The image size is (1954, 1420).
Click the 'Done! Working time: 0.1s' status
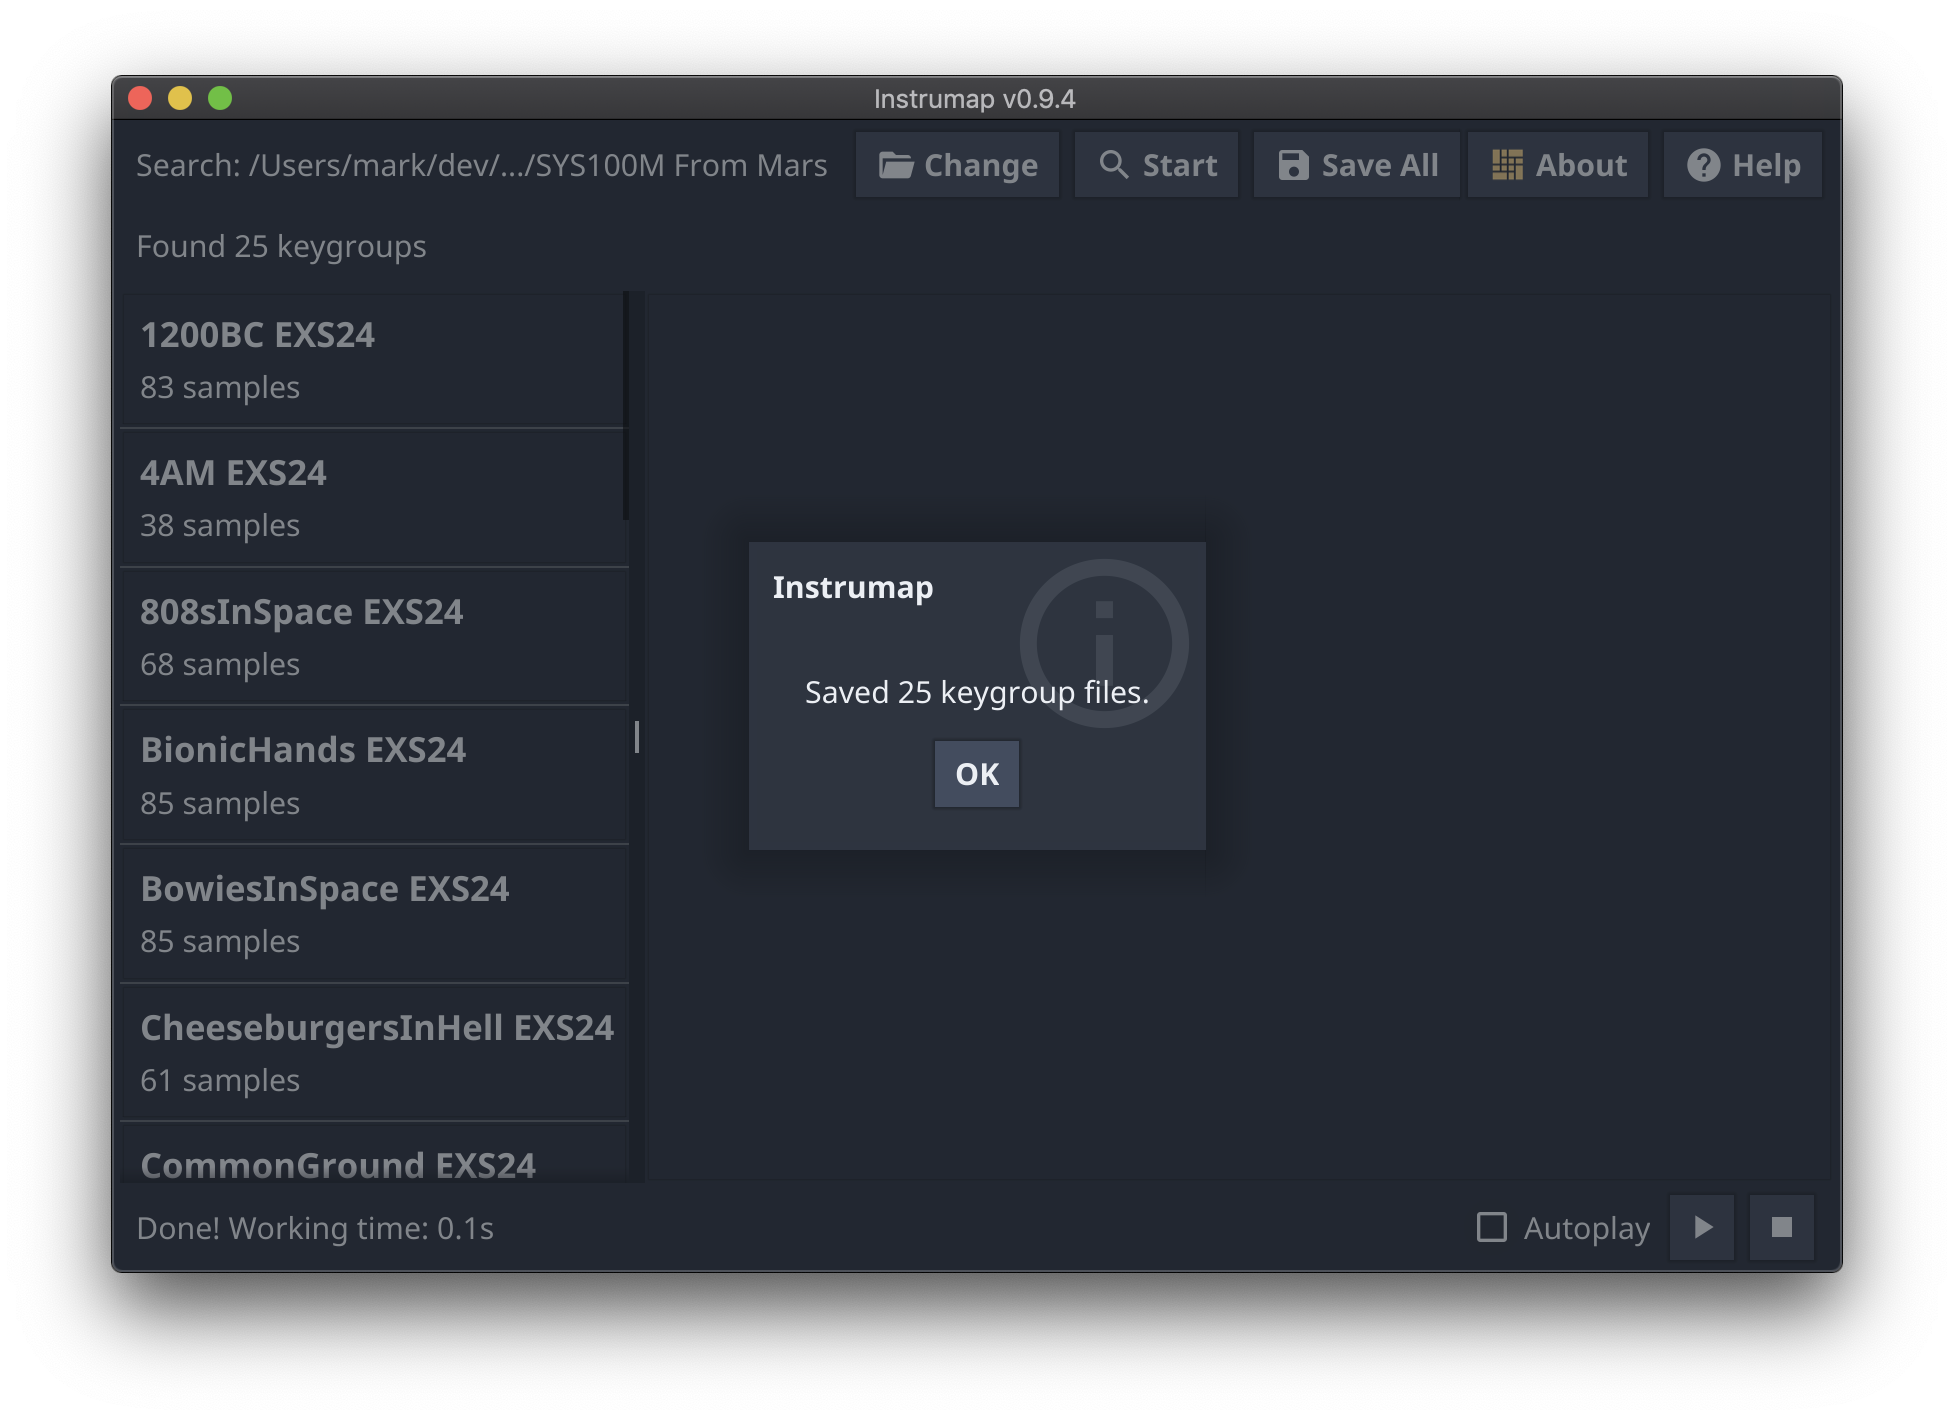(315, 1228)
